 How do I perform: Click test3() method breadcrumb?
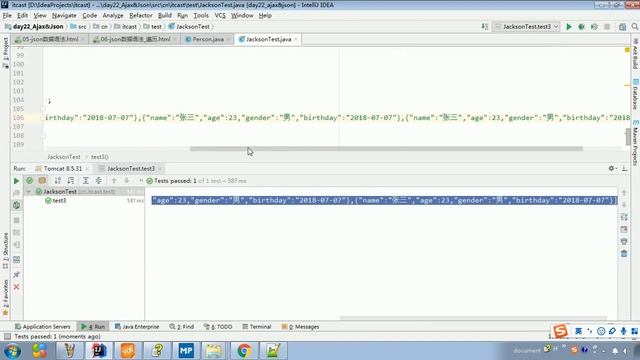pos(100,157)
